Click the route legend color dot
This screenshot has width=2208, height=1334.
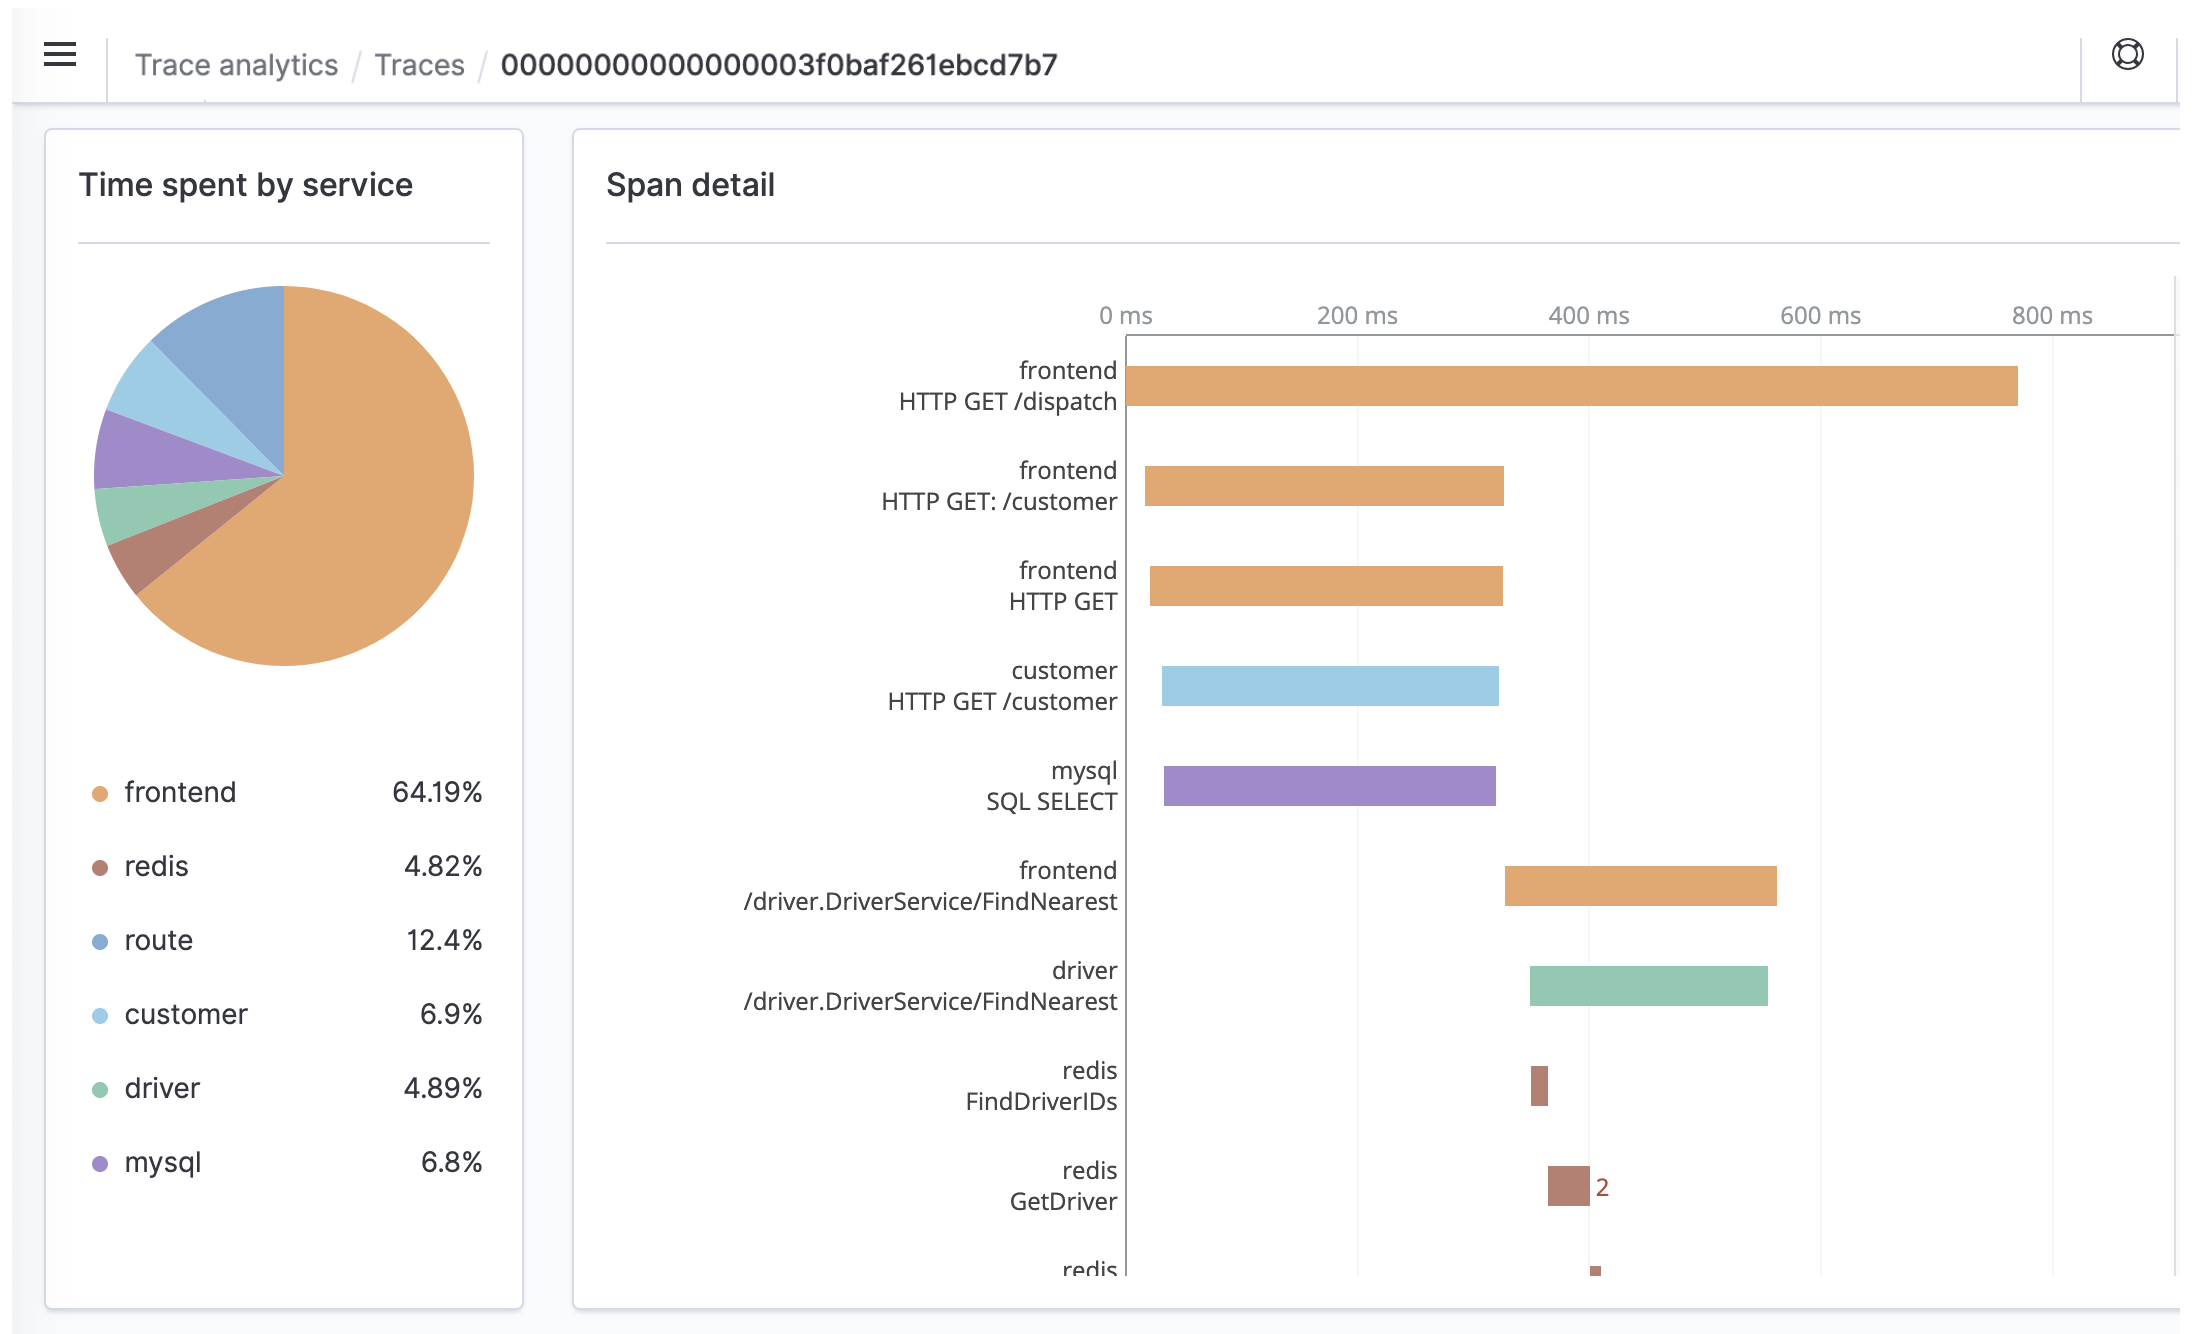[x=98, y=940]
